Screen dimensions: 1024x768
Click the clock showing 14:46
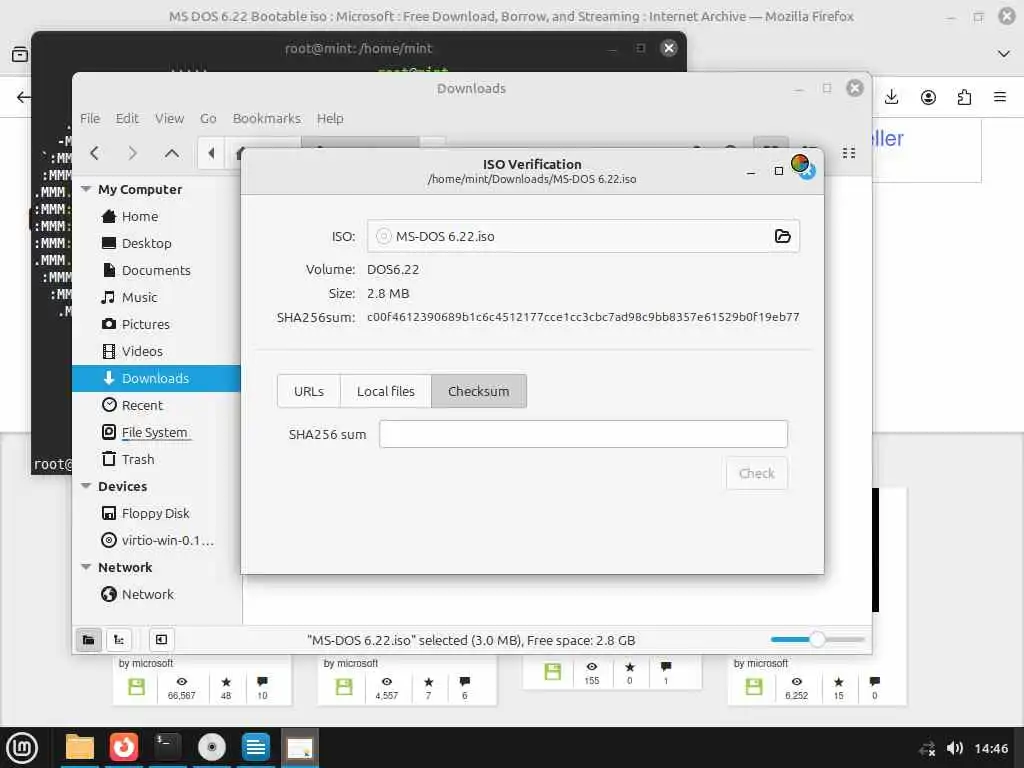click(991, 748)
